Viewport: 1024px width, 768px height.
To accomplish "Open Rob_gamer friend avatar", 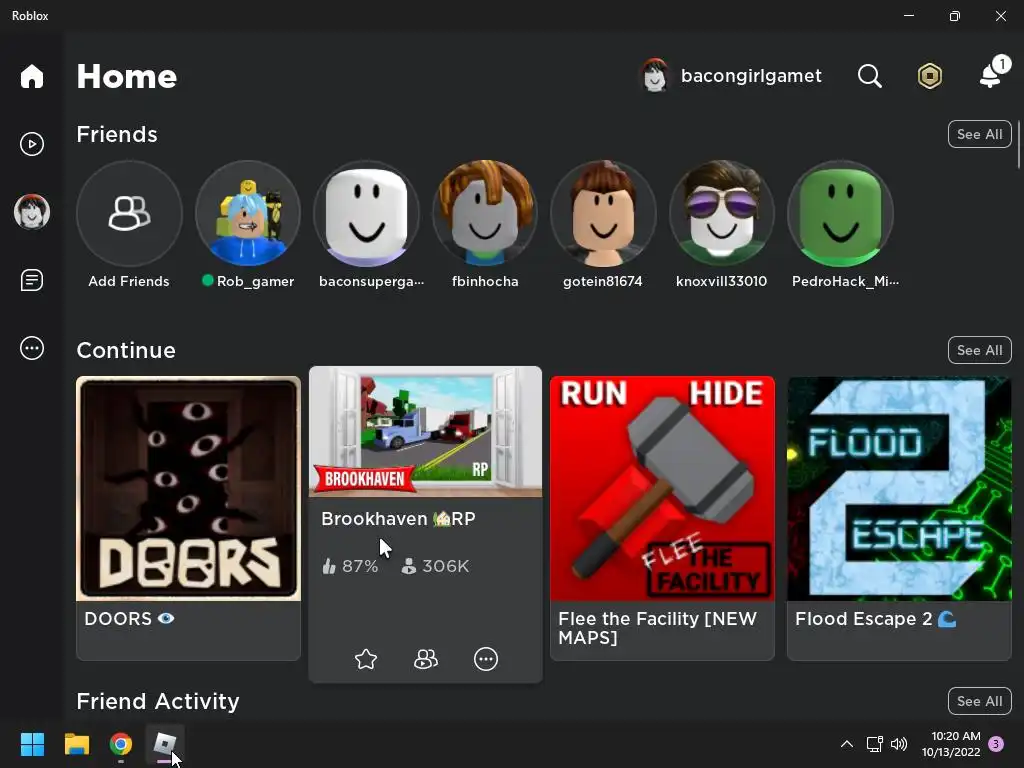I will pyautogui.click(x=248, y=214).
